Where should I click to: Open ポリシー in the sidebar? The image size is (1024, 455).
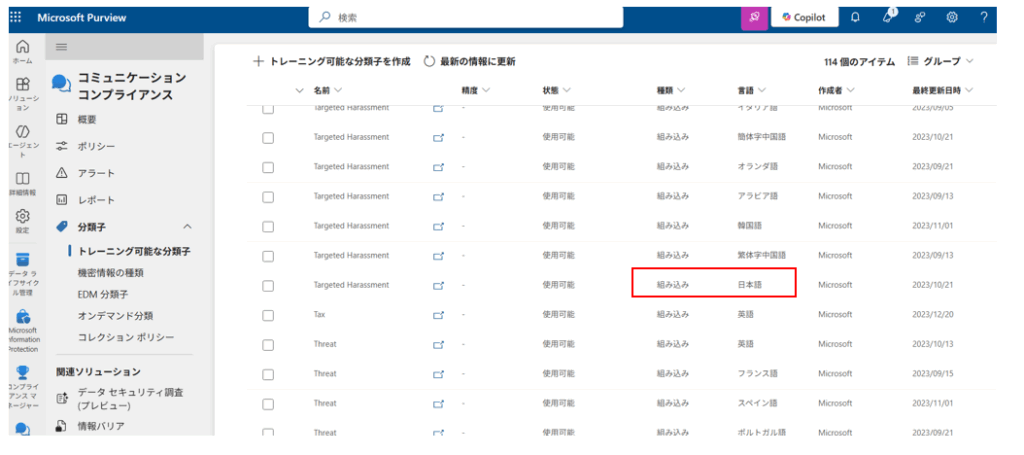(x=96, y=146)
